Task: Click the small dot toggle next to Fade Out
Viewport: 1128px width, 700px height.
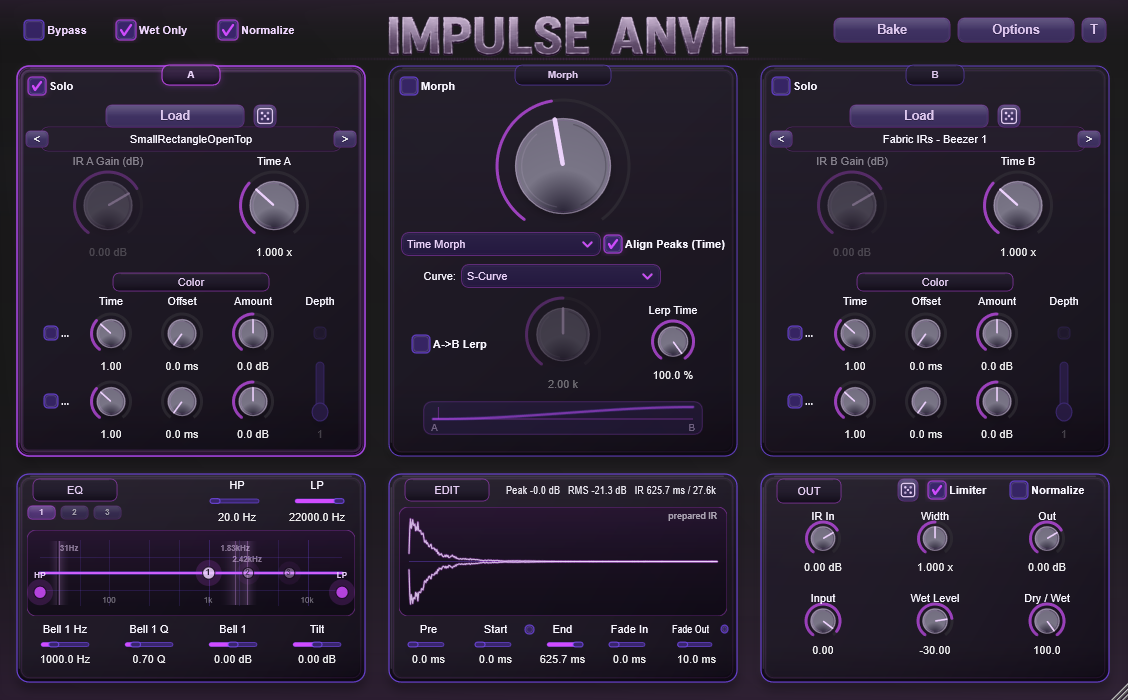Action: point(724,629)
